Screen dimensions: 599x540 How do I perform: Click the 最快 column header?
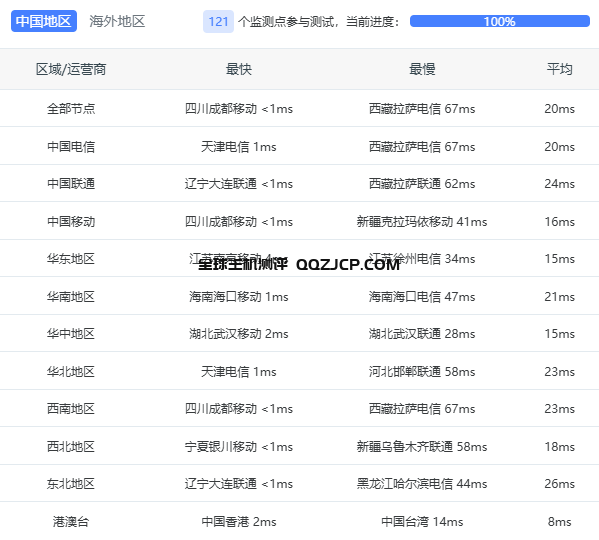(239, 69)
